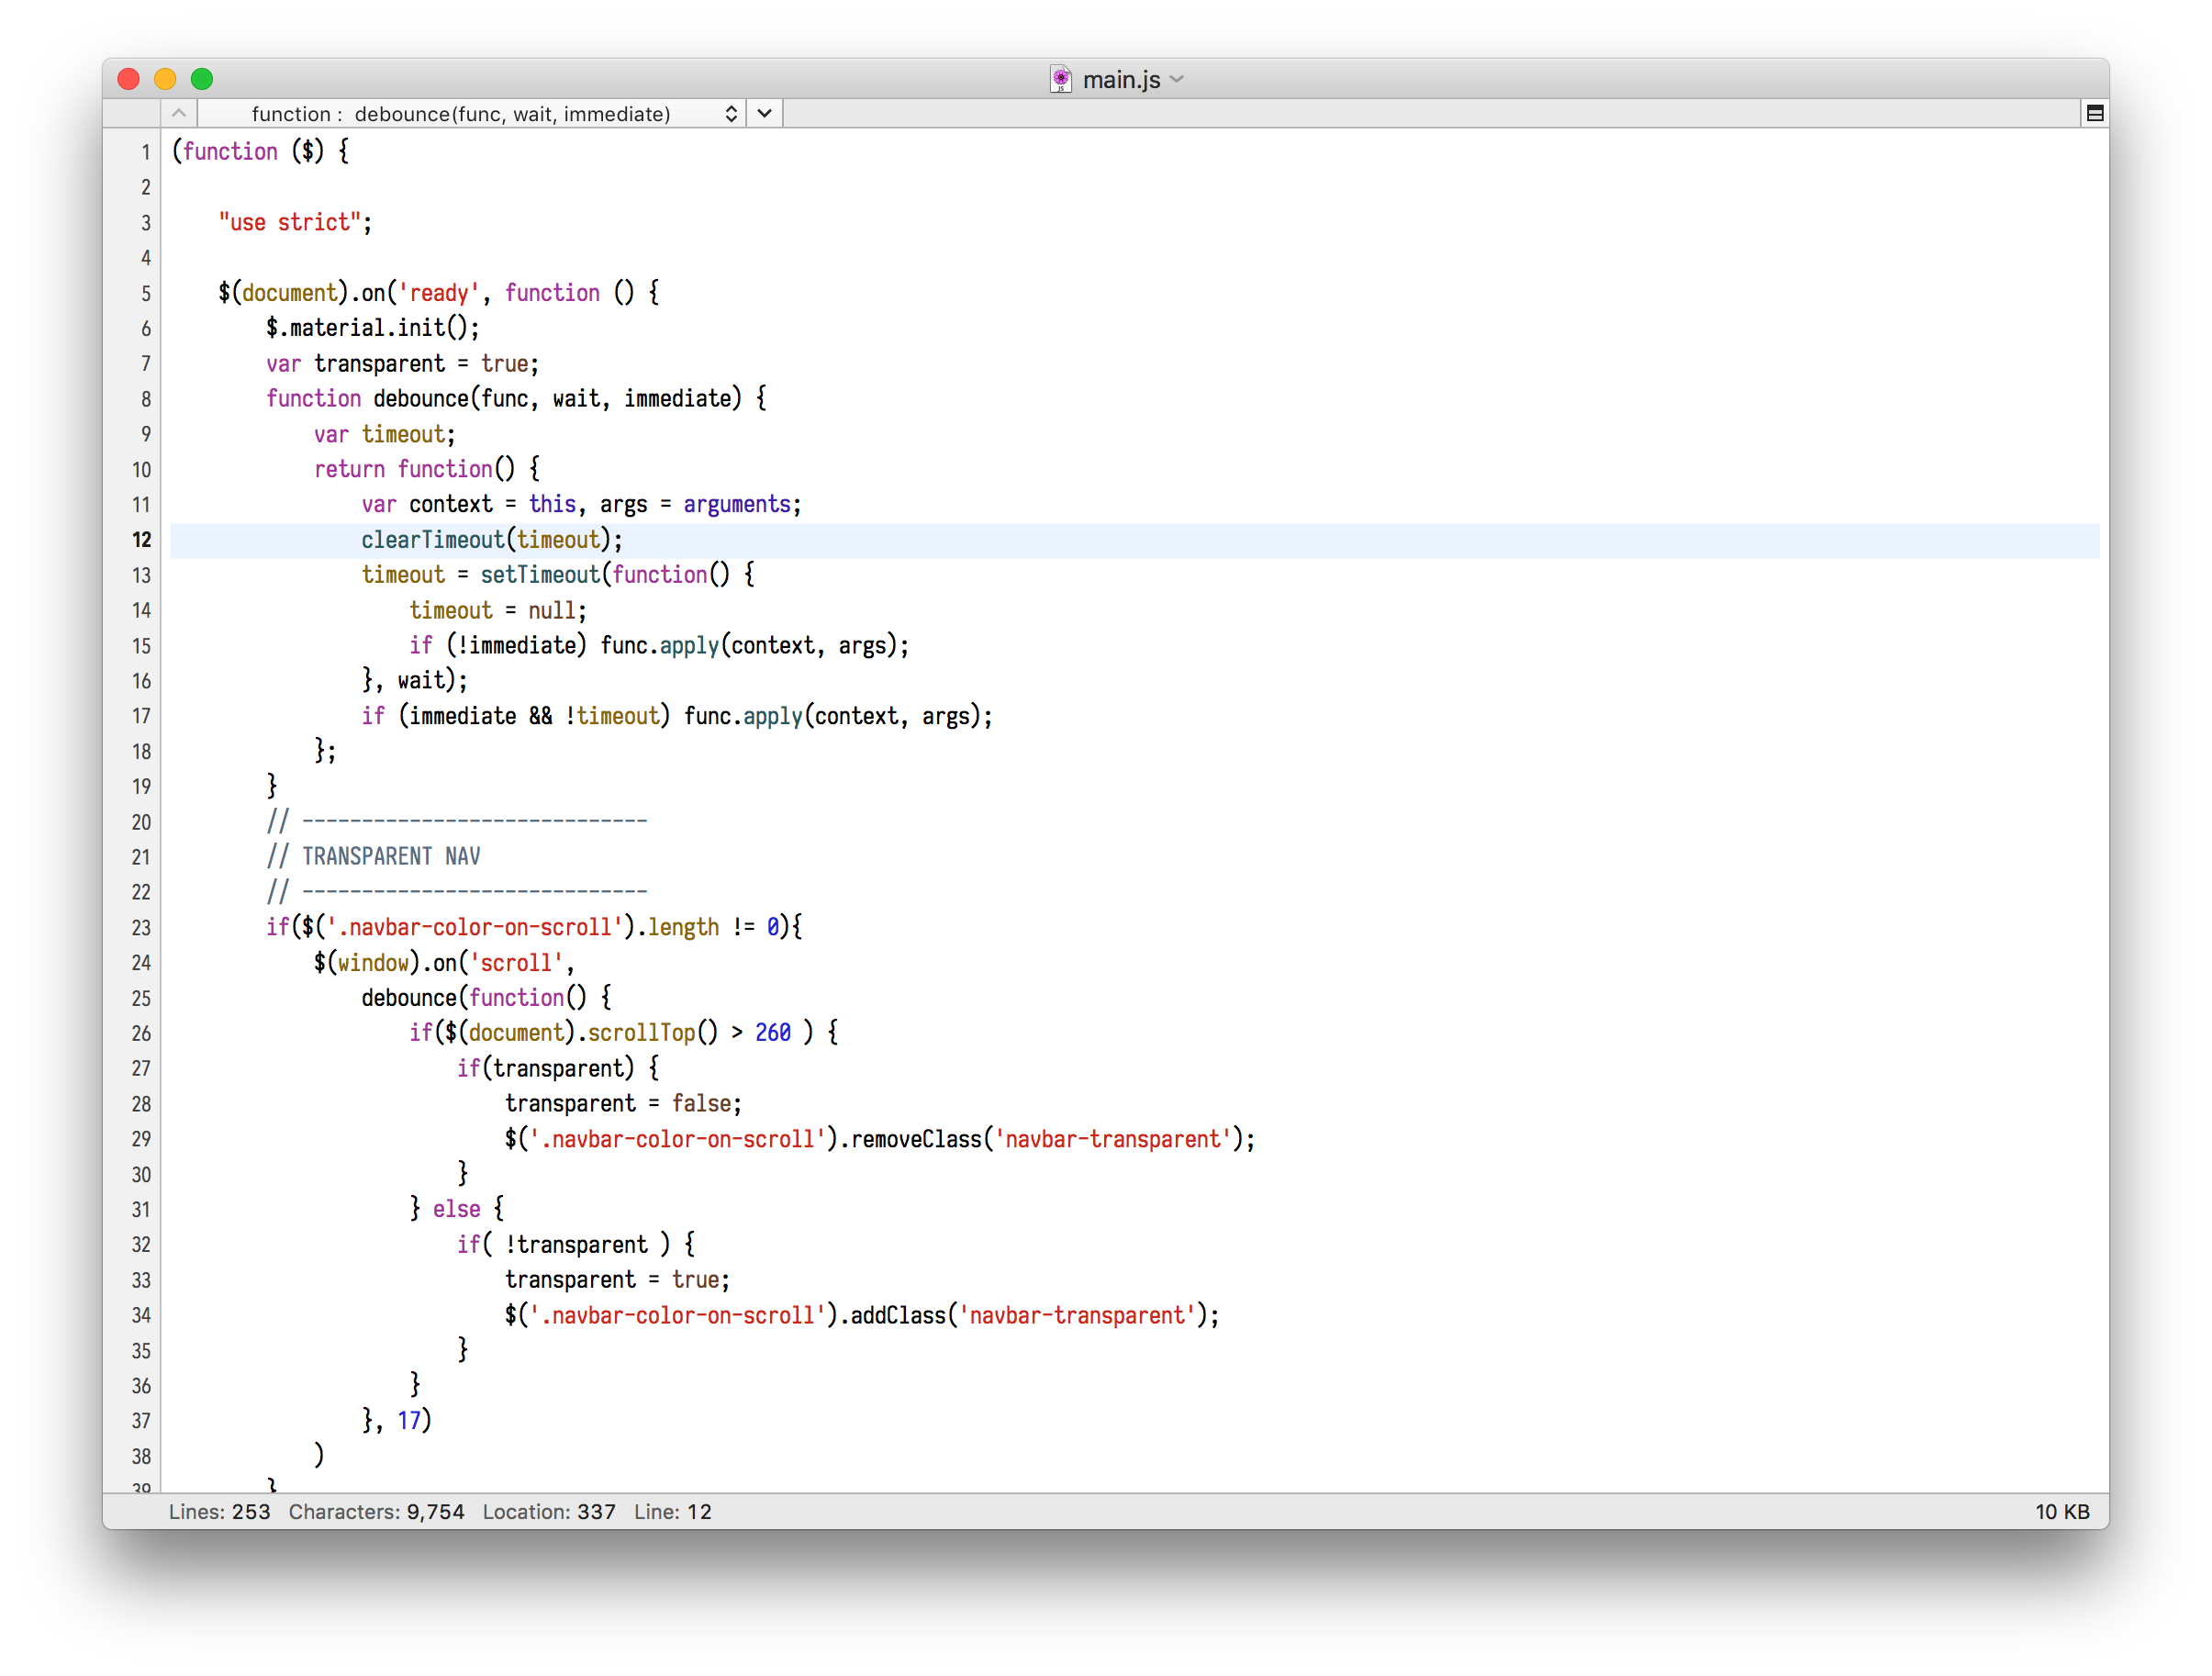Select line number 23 in gutter
This screenshot has height=1676, width=2212.
tap(141, 928)
